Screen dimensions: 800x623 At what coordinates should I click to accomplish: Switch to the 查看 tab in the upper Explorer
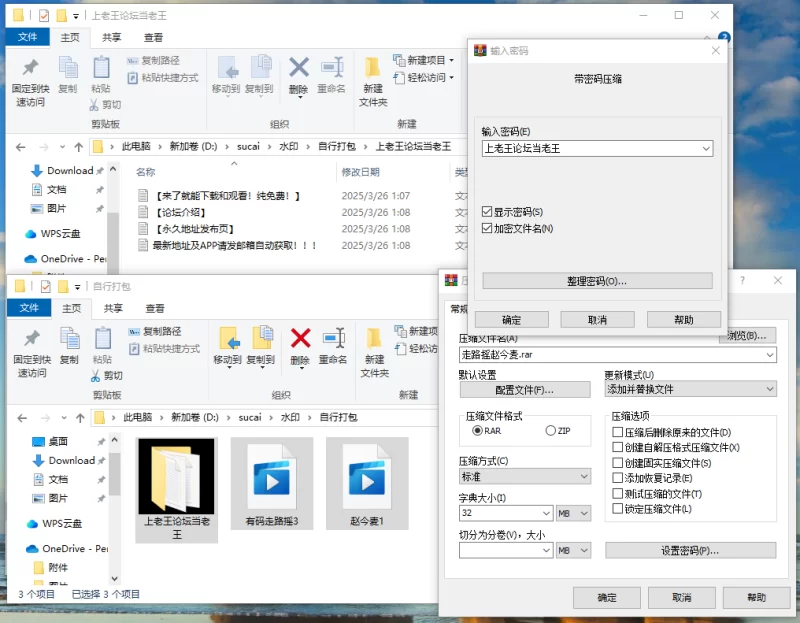tap(153, 38)
